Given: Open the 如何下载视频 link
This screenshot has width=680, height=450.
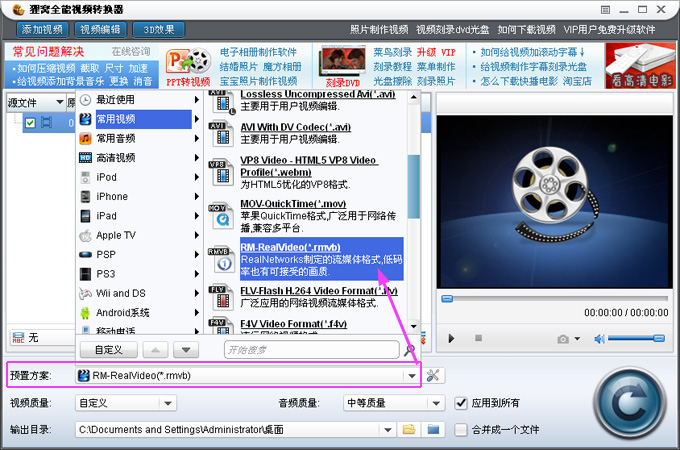Looking at the screenshot, I should coord(526,29).
